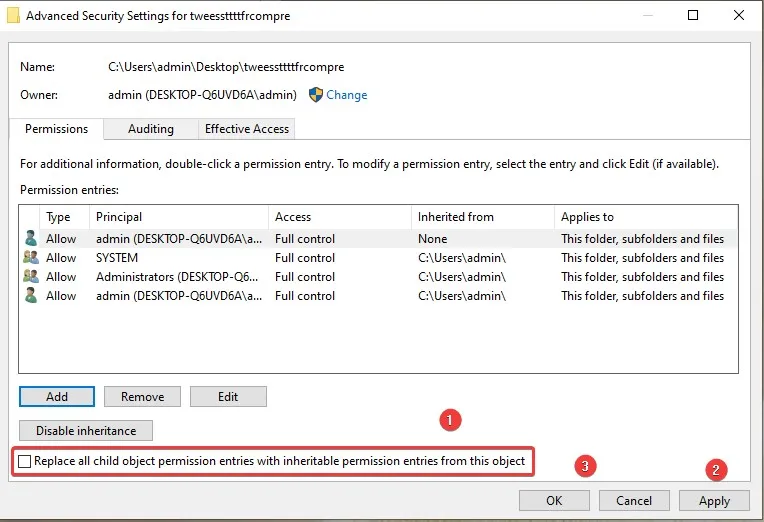The height and width of the screenshot is (522, 764).
Task: Click the group icon in SYSTEM row
Action: (31, 257)
